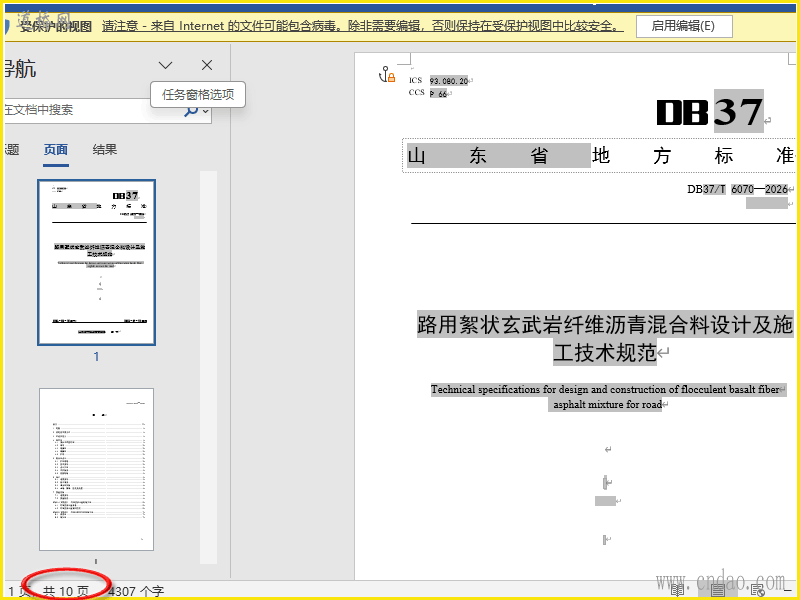
Task: Click the standard number DB37/T 6070—2026
Action: tap(737, 189)
